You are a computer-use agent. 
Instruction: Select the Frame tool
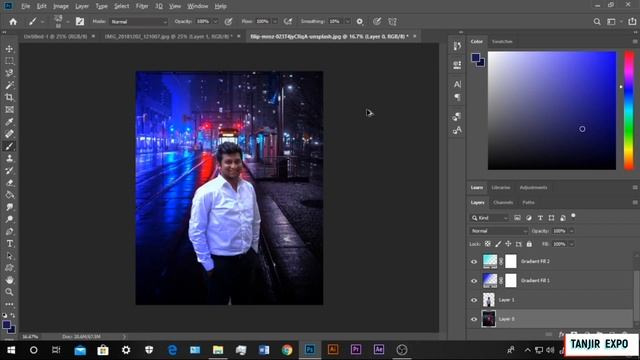pyautogui.click(x=9, y=110)
